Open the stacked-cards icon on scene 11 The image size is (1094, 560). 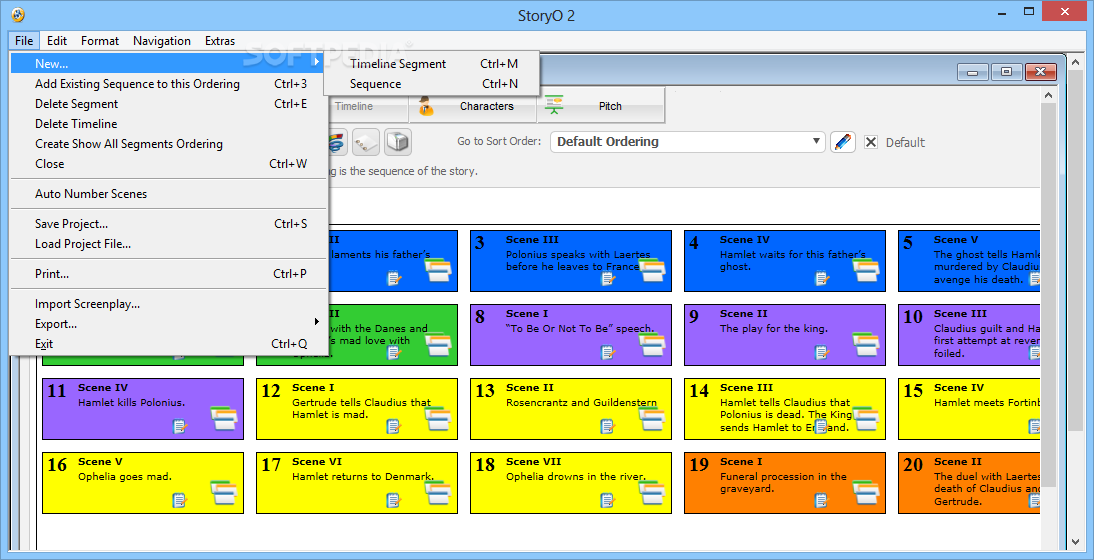[x=224, y=418]
